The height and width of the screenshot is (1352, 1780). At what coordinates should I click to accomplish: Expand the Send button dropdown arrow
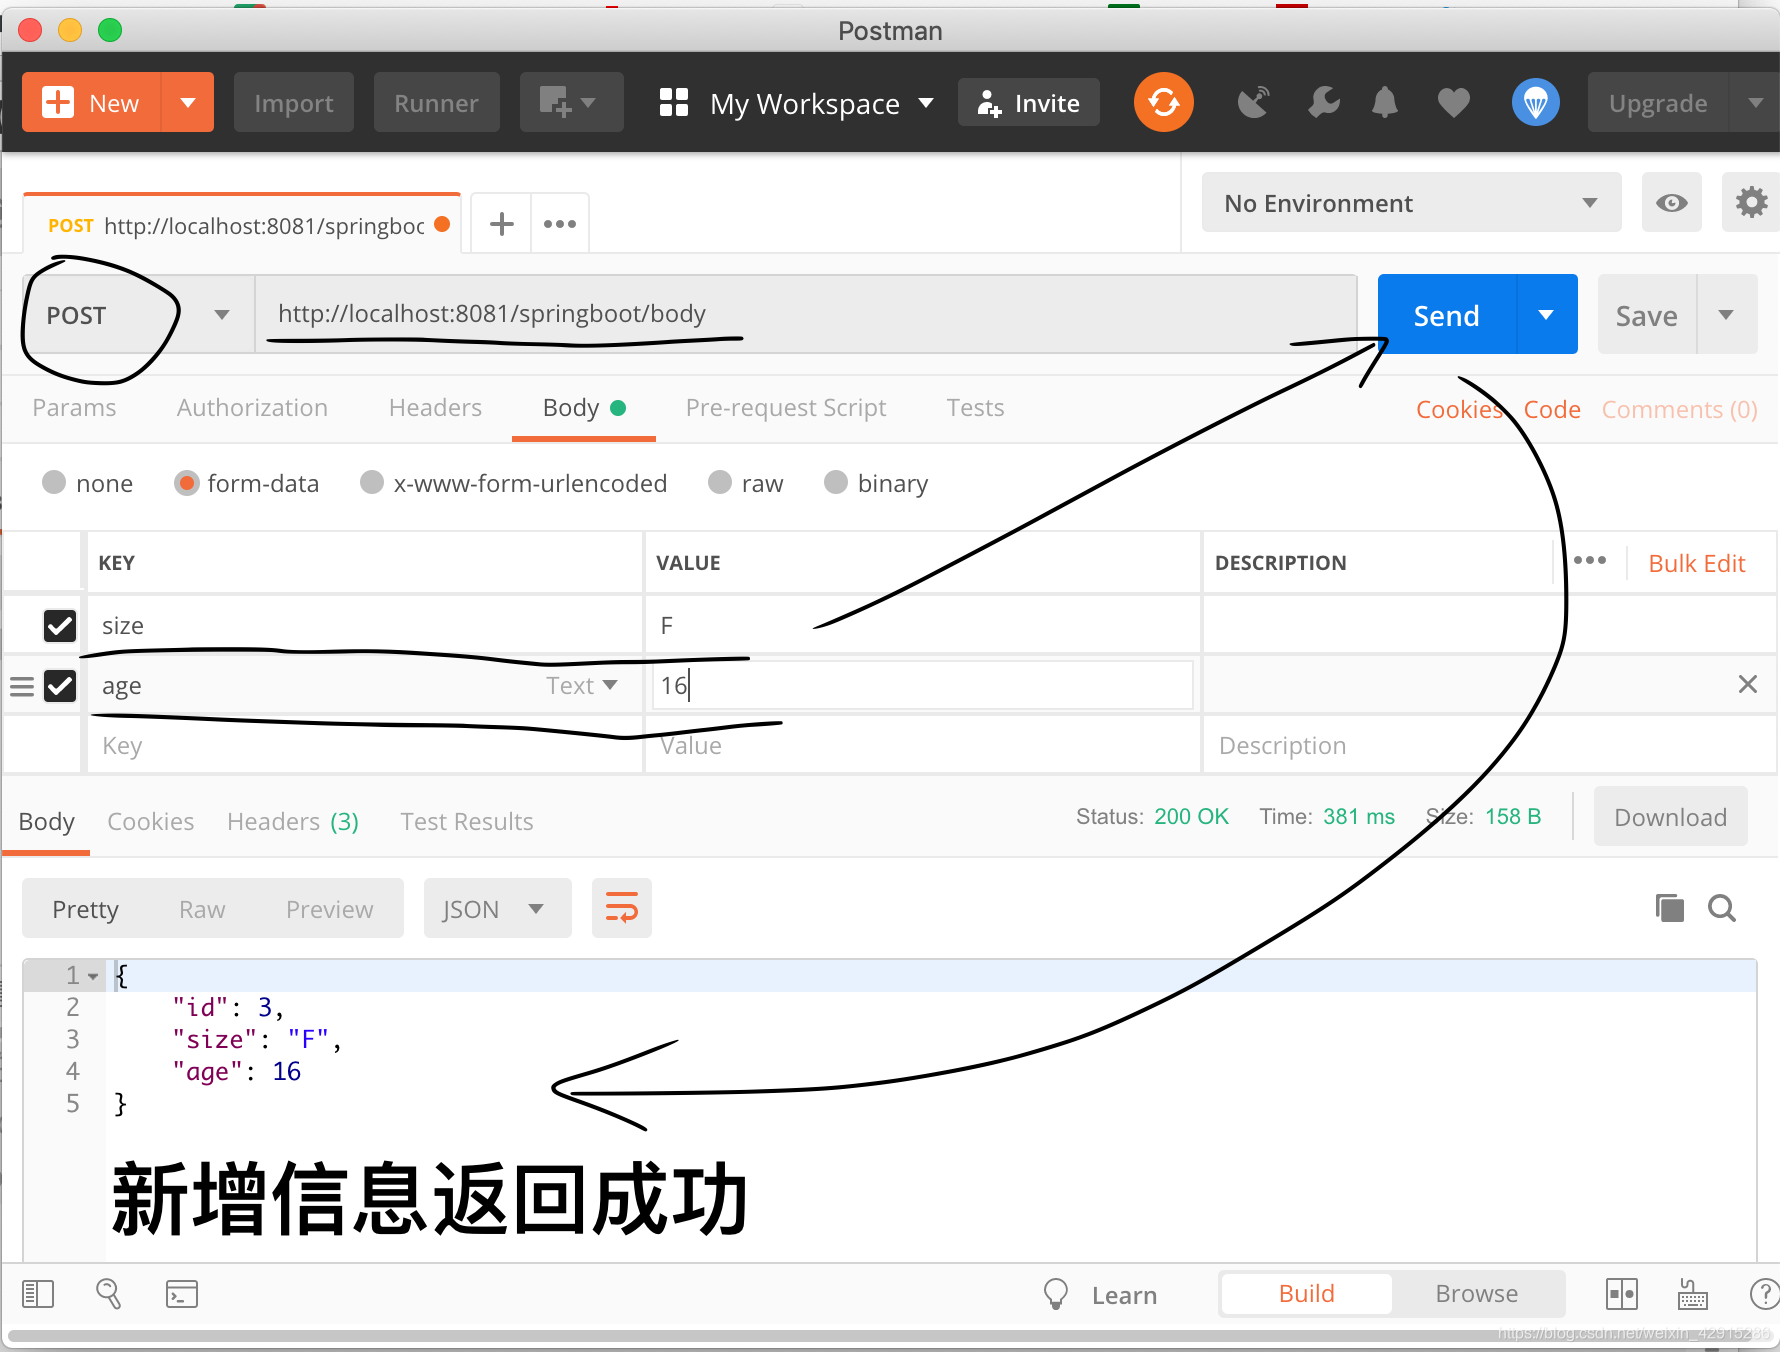(x=1546, y=315)
